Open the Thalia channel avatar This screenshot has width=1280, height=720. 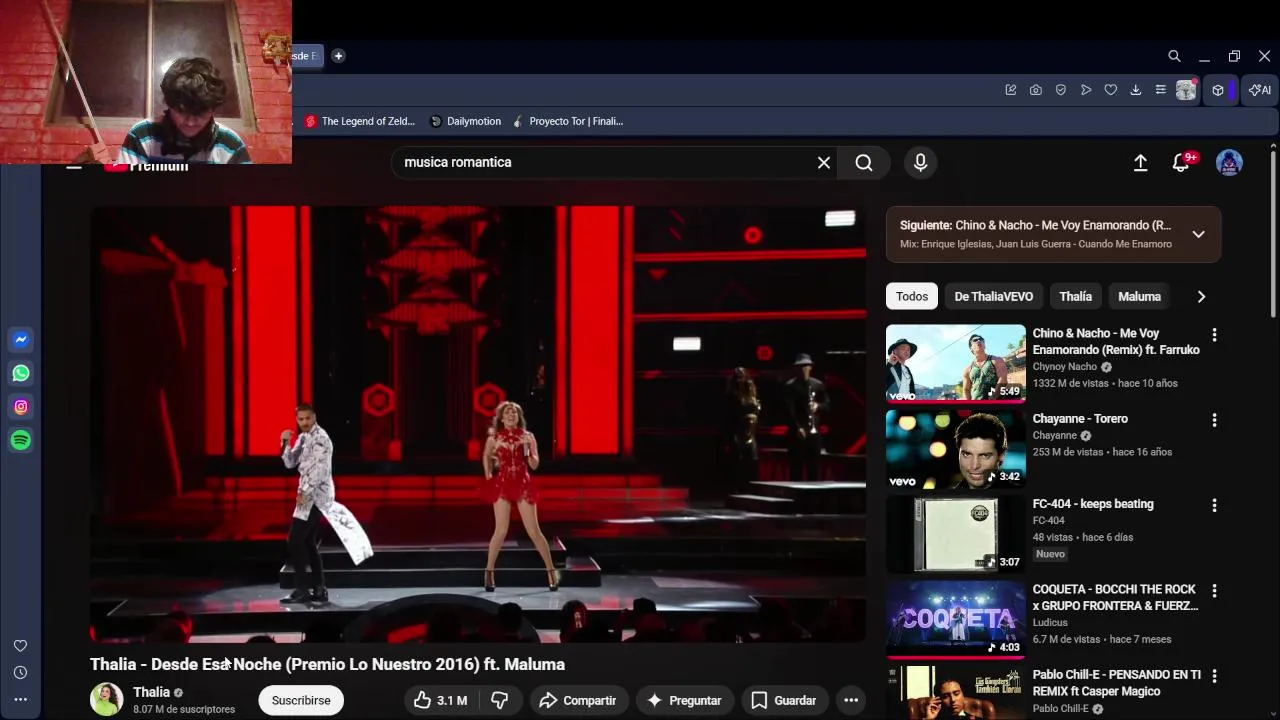(107, 700)
